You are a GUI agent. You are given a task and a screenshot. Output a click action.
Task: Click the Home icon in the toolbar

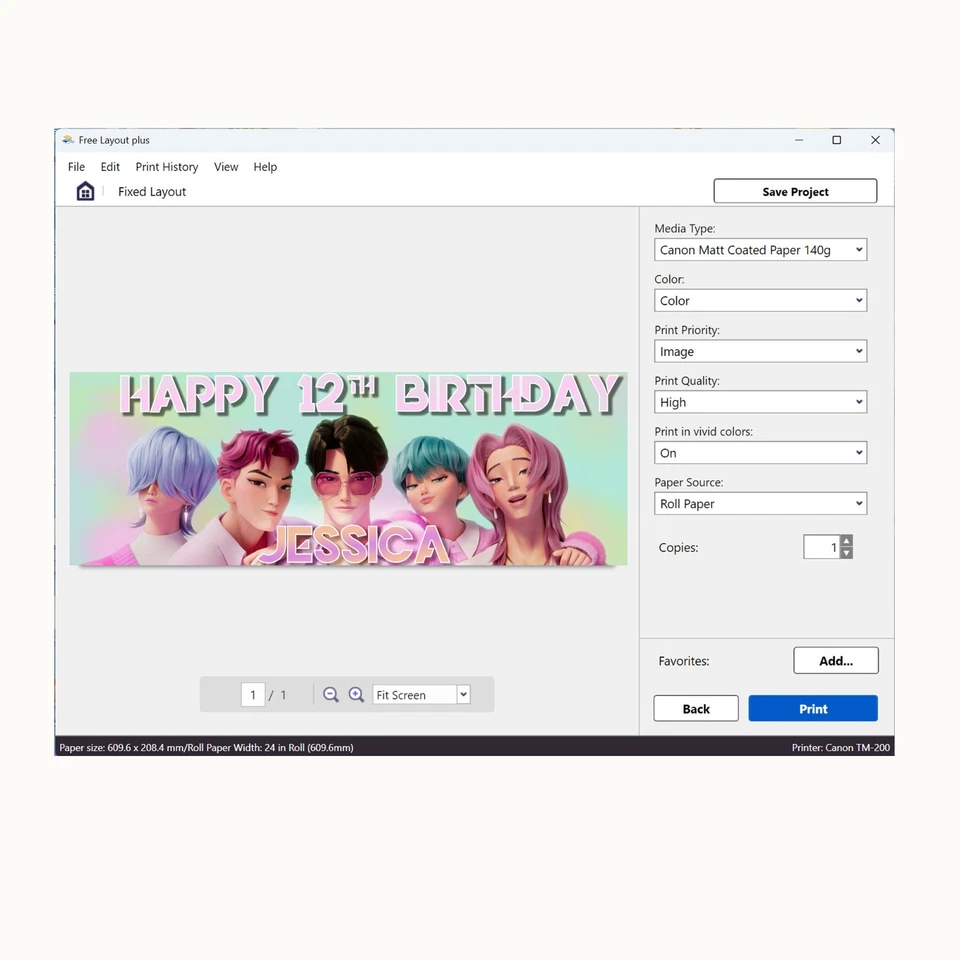(x=85, y=190)
